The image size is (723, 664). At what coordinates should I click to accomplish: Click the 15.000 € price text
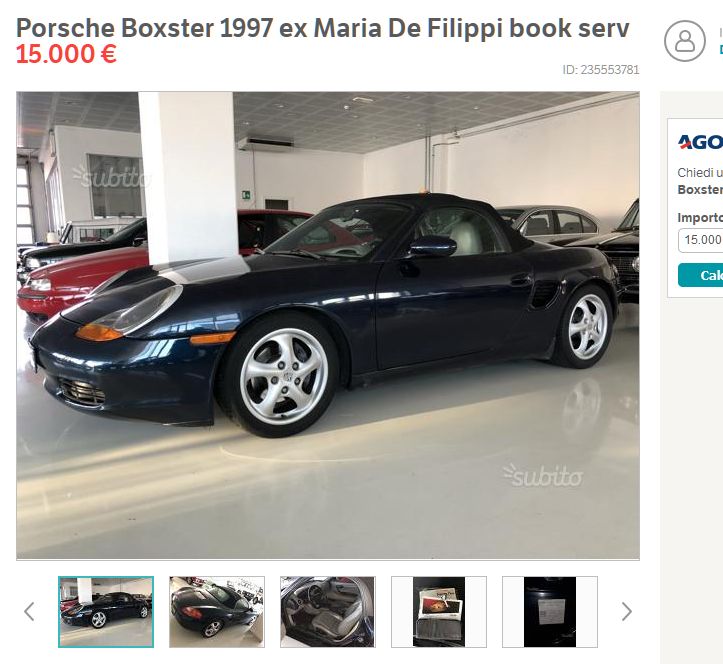tap(66, 54)
